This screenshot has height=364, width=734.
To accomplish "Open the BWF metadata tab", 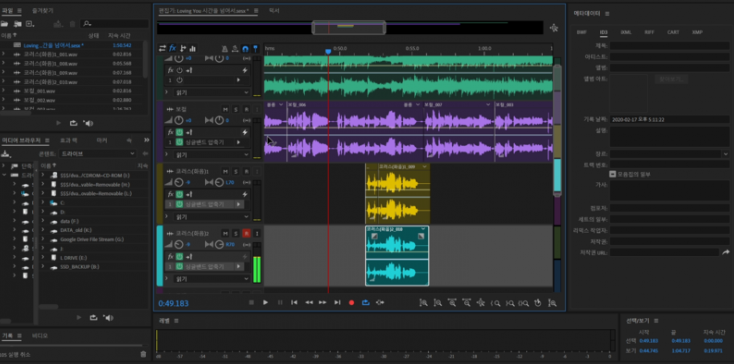I will [x=581, y=32].
